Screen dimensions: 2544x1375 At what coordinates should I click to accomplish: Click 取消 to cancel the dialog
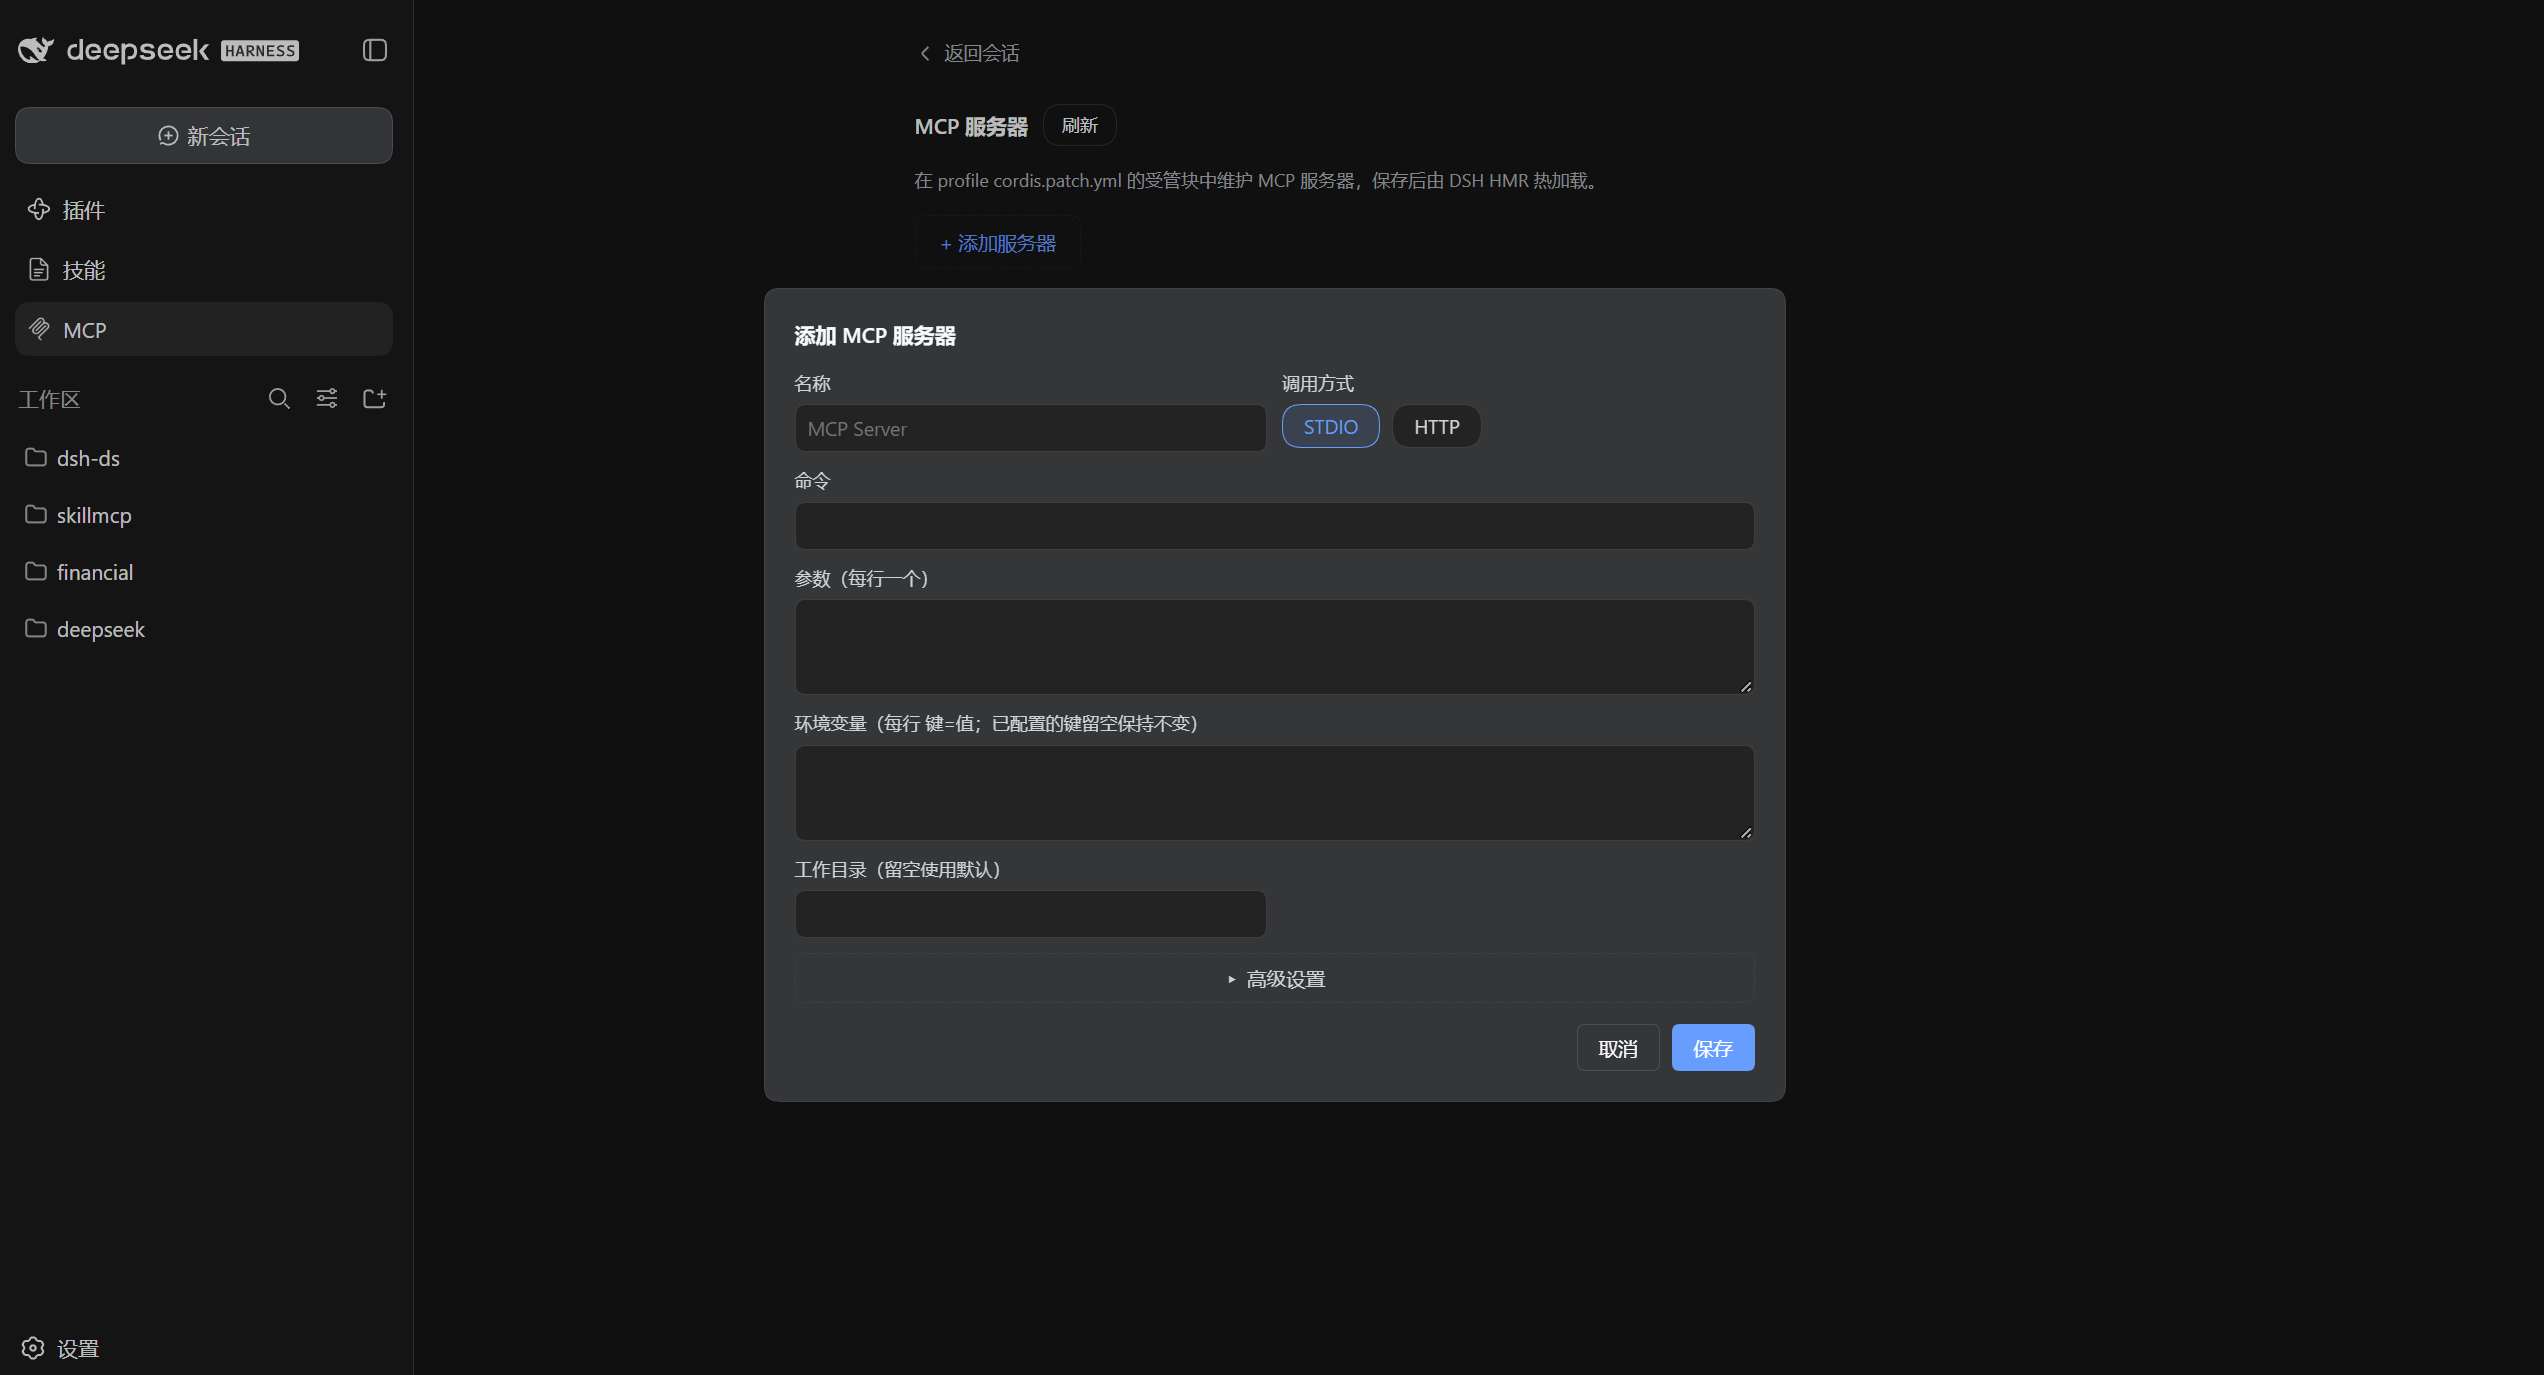tap(1618, 1048)
